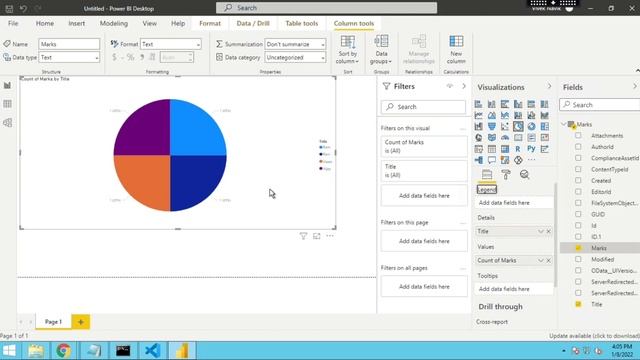Add a new report page
Viewport: 640px width, 360px height.
80,322
